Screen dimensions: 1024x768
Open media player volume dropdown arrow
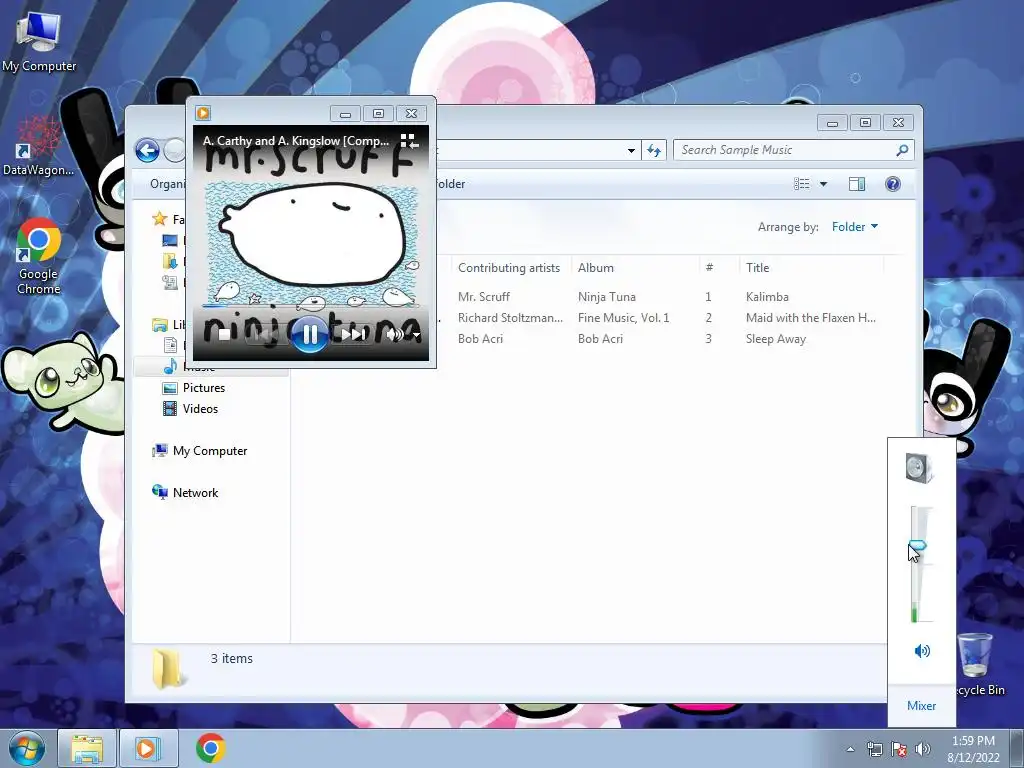[416, 336]
